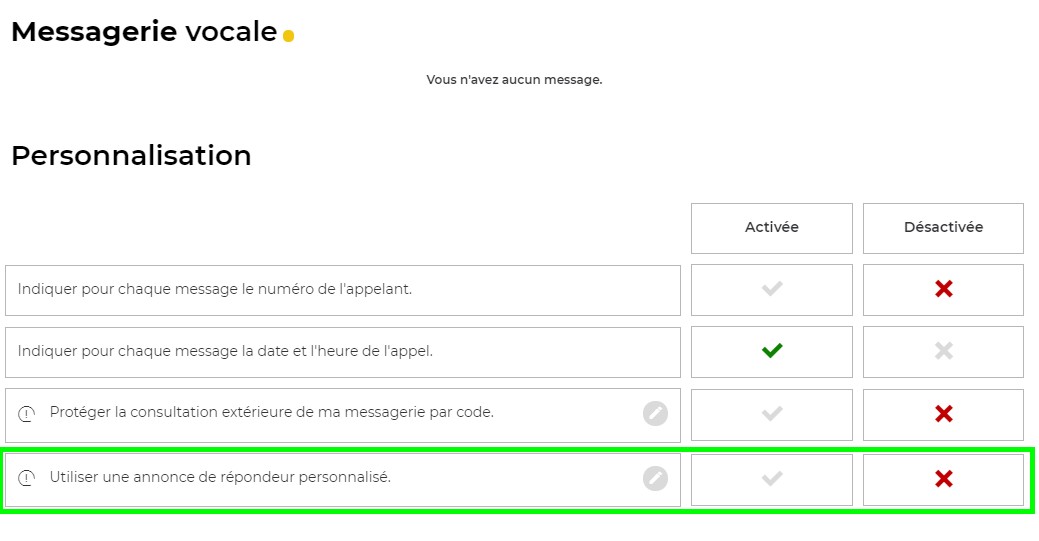Screen dimensions: 1039x541
Task: Click info icon beside "Utiliser une annonce"
Action: point(27,478)
